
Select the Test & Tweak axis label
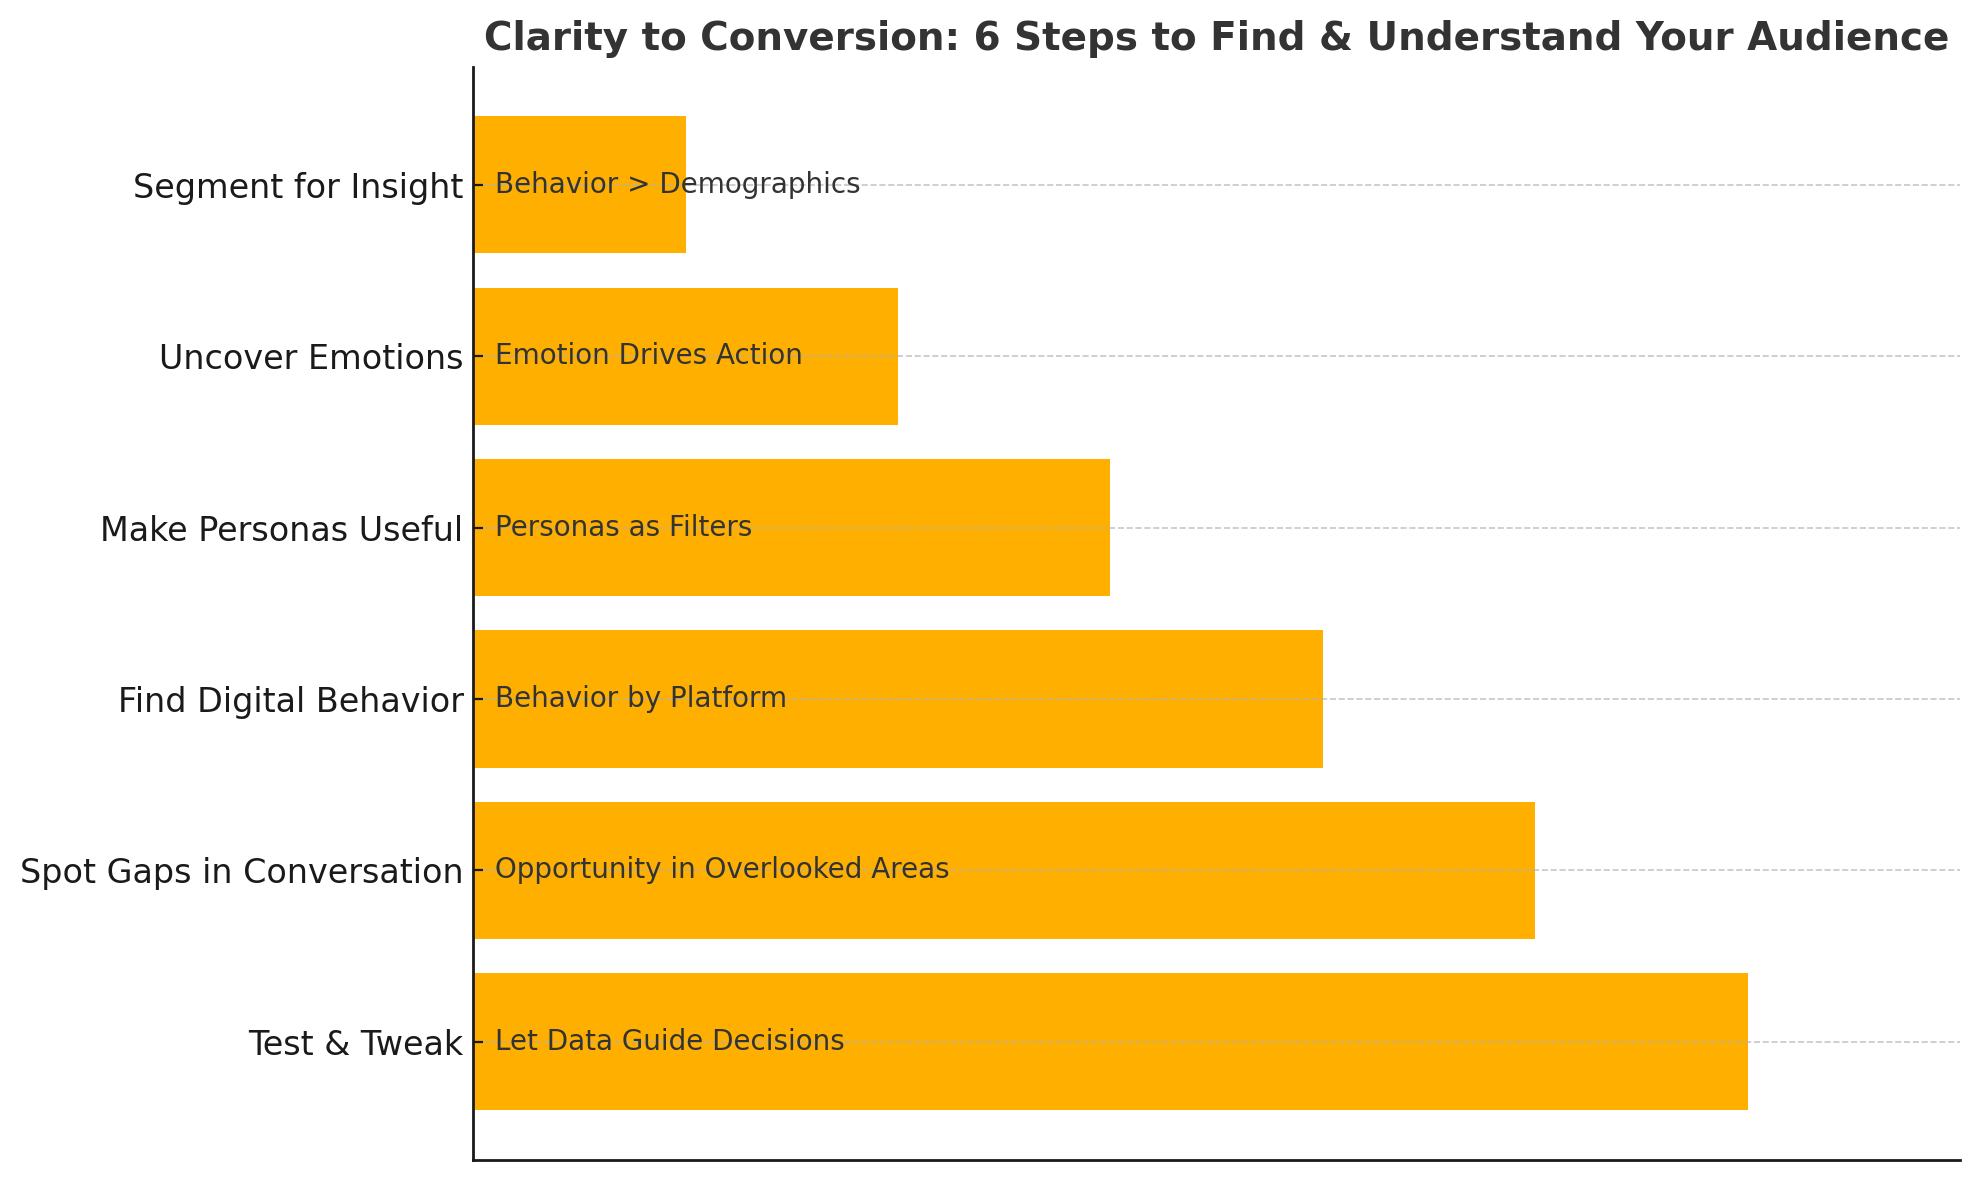pos(356,1043)
